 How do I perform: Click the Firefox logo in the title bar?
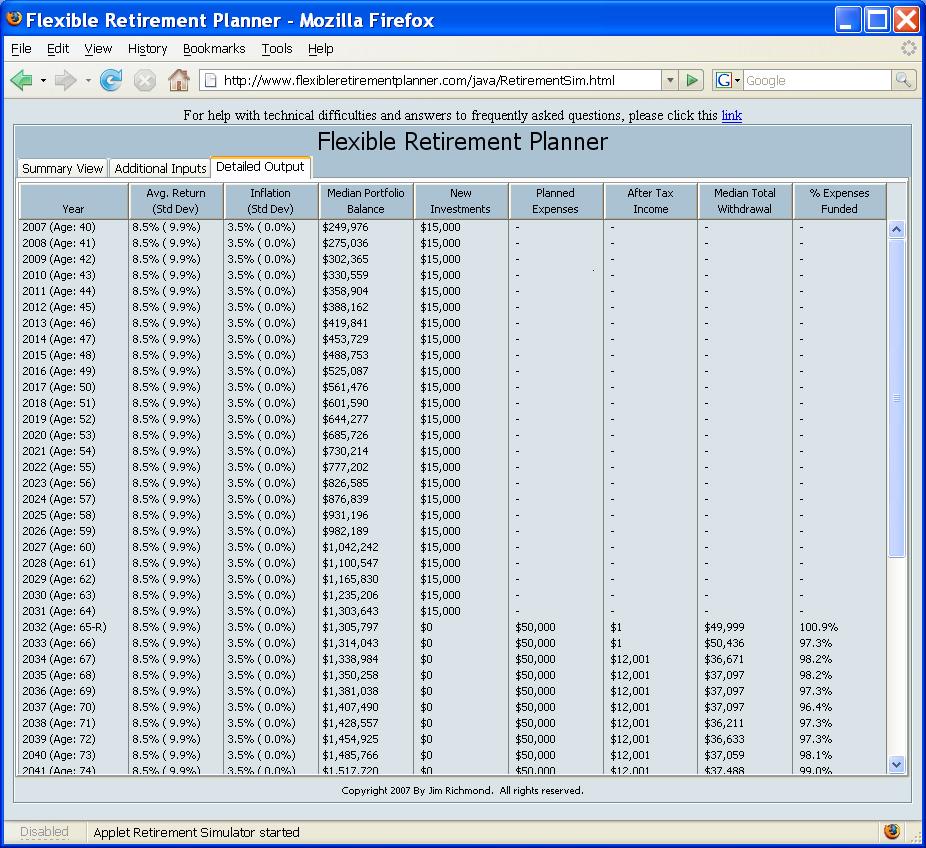14,19
